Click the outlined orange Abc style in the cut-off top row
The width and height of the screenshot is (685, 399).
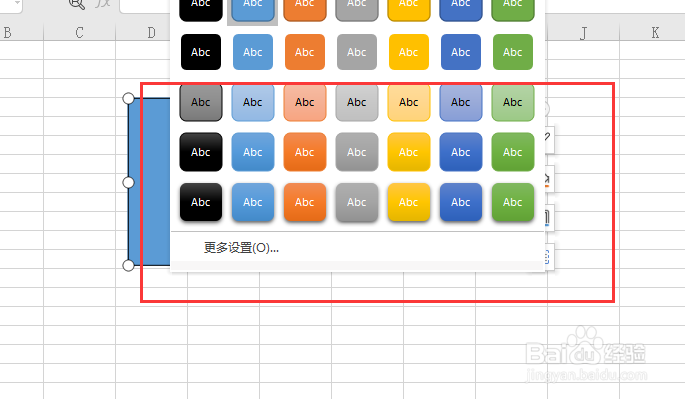pos(304,10)
